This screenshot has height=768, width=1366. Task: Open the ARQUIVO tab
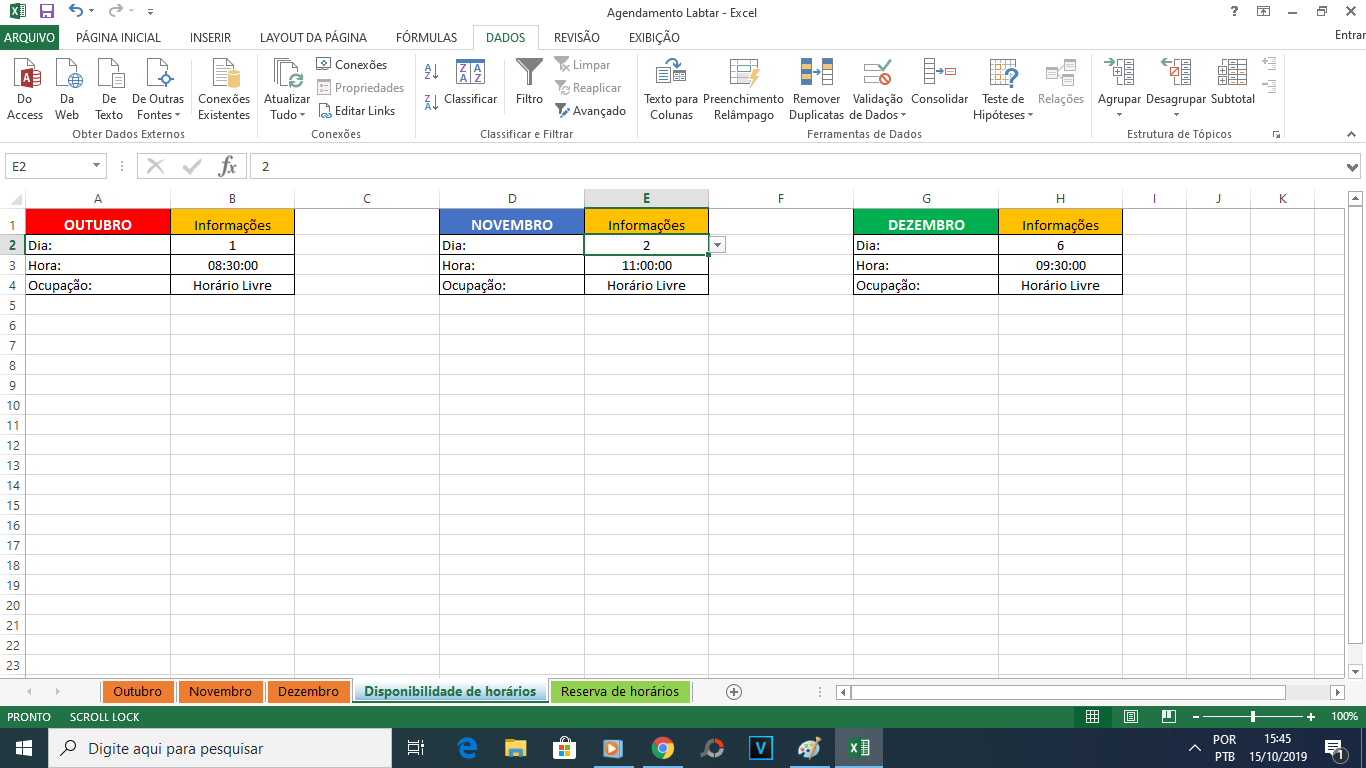(30, 37)
